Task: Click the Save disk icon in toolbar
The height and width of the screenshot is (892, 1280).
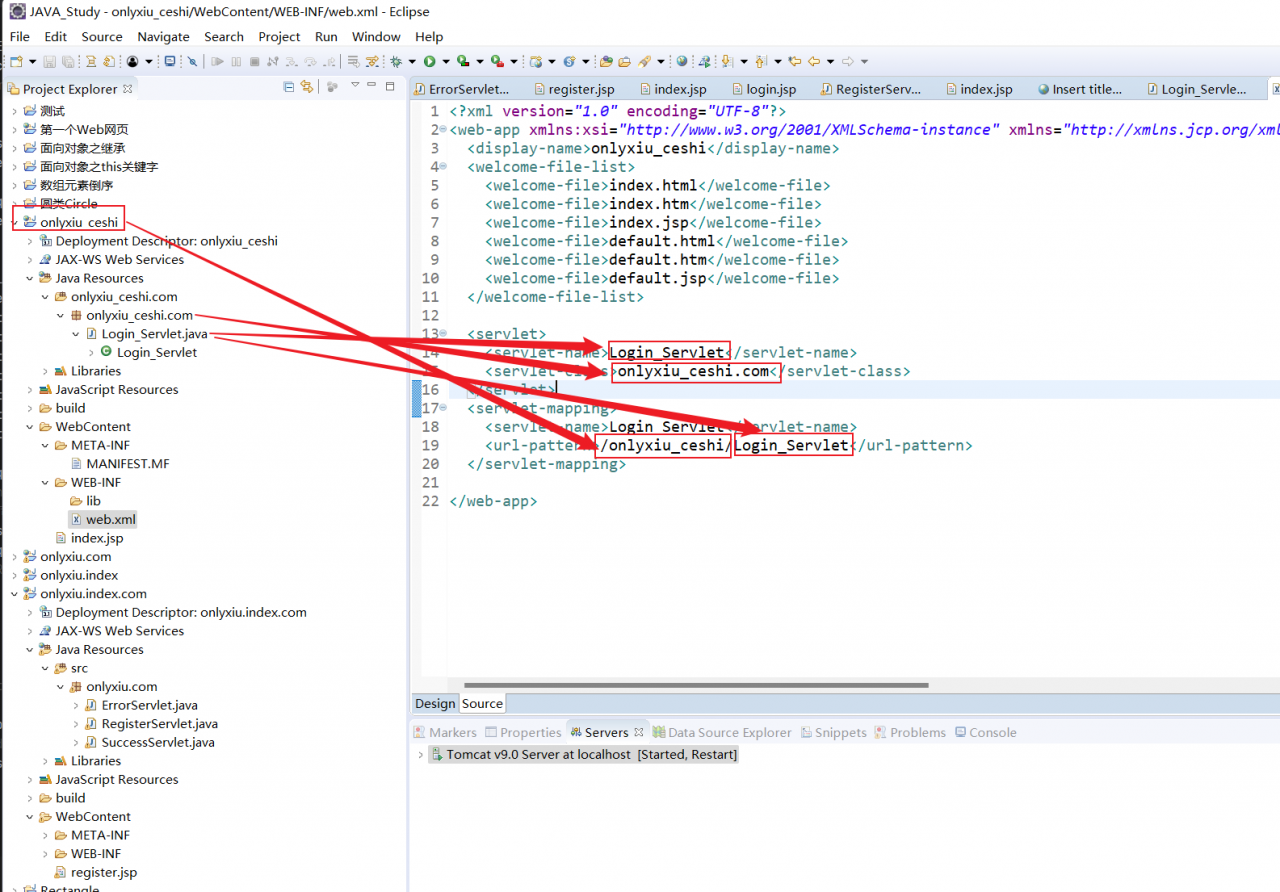Action: point(50,61)
